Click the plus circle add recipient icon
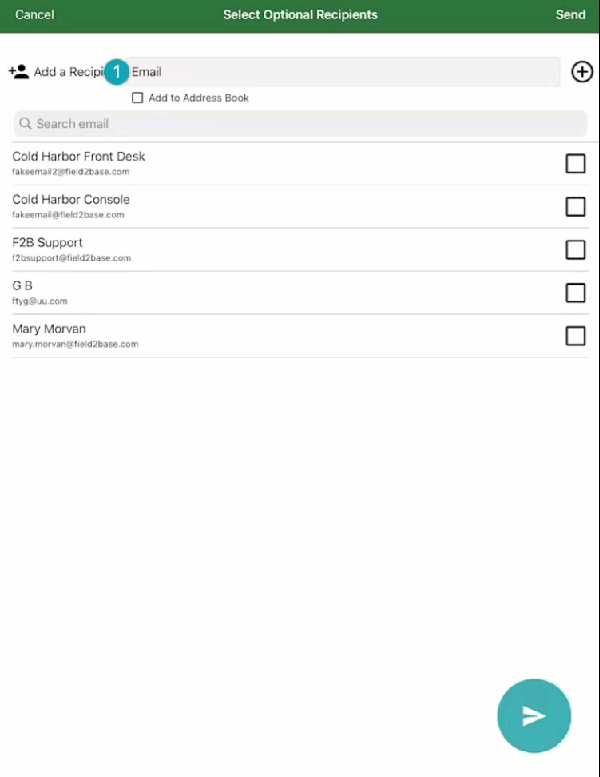Screen dimensions: 600x777 click(x=582, y=72)
